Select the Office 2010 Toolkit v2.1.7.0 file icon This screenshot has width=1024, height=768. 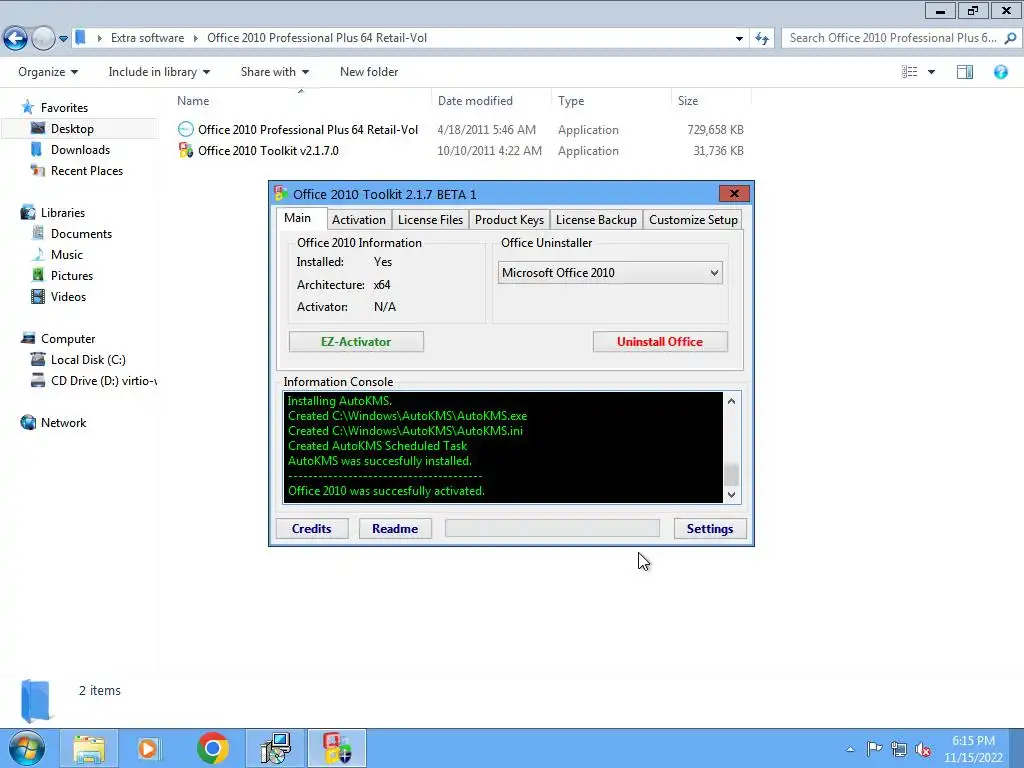coord(185,150)
